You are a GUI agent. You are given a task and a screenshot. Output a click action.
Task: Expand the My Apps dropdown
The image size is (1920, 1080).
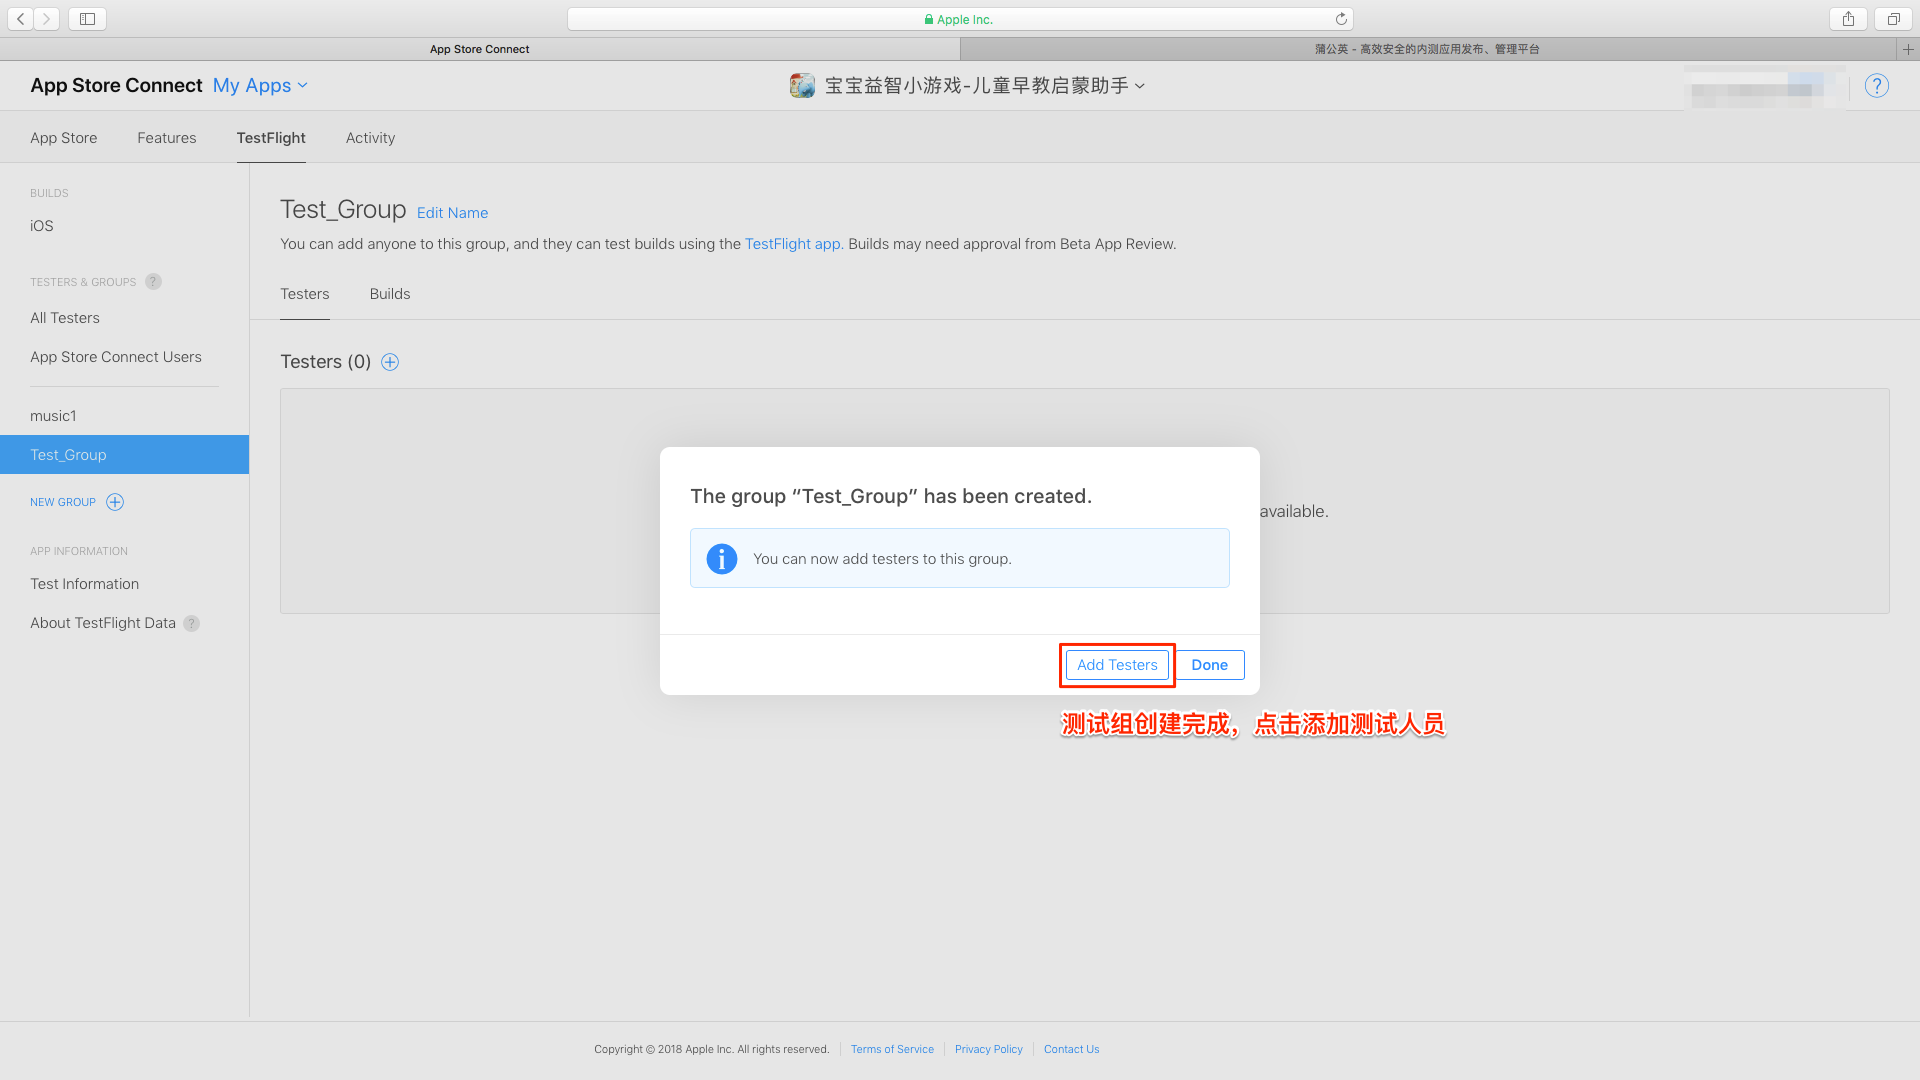260,86
